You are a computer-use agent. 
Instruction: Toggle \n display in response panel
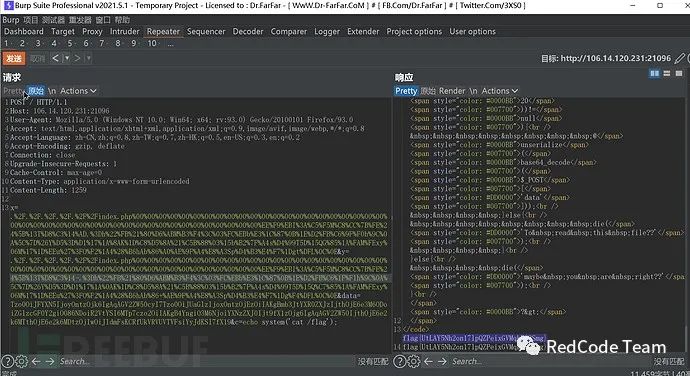[x=473, y=91]
